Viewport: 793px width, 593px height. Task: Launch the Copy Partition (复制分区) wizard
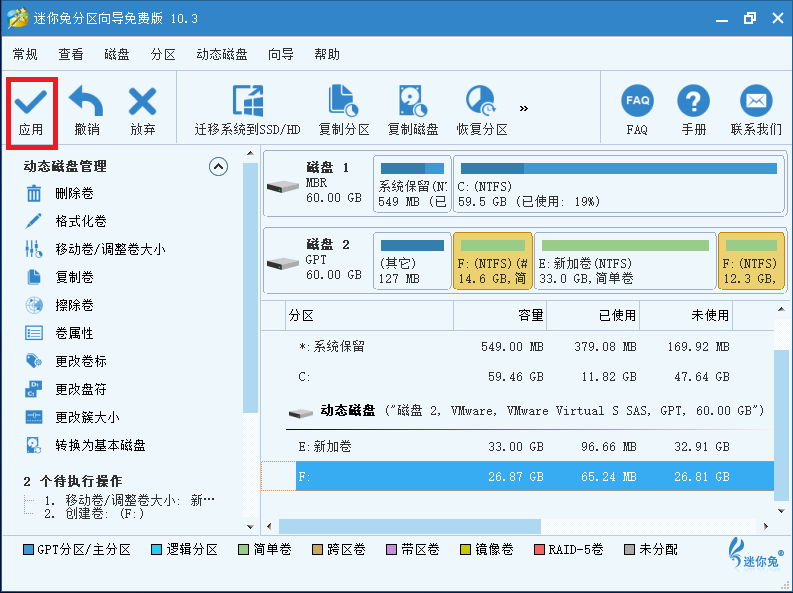344,111
